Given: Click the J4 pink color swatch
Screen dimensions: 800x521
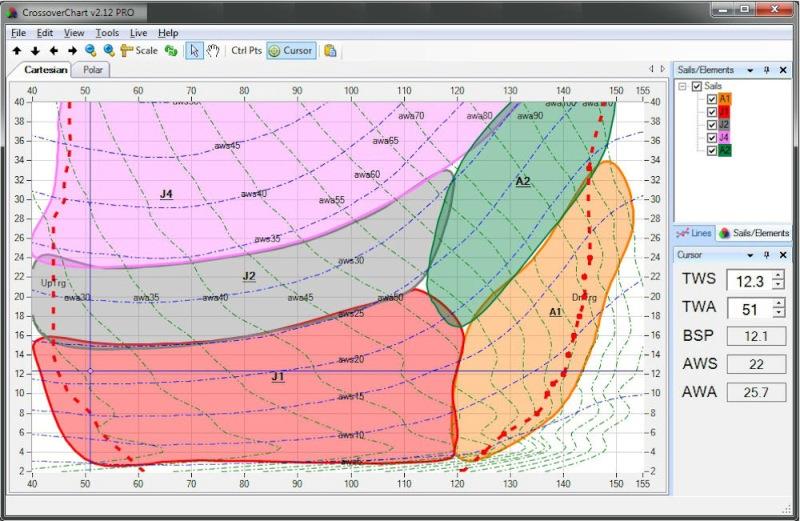Looking at the screenshot, I should pyautogui.click(x=724, y=137).
